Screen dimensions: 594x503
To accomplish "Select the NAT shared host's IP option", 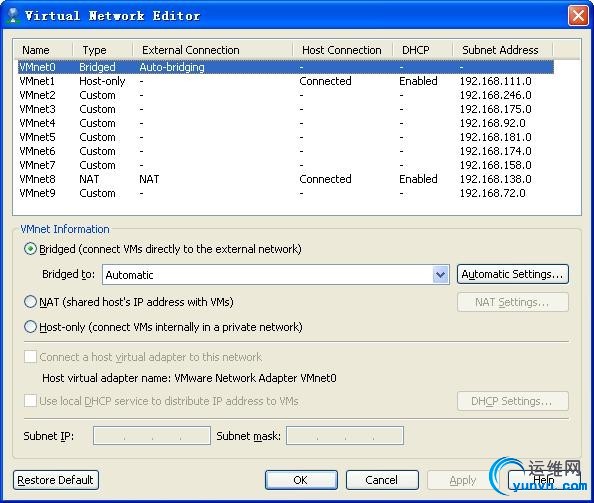I will 30,302.
